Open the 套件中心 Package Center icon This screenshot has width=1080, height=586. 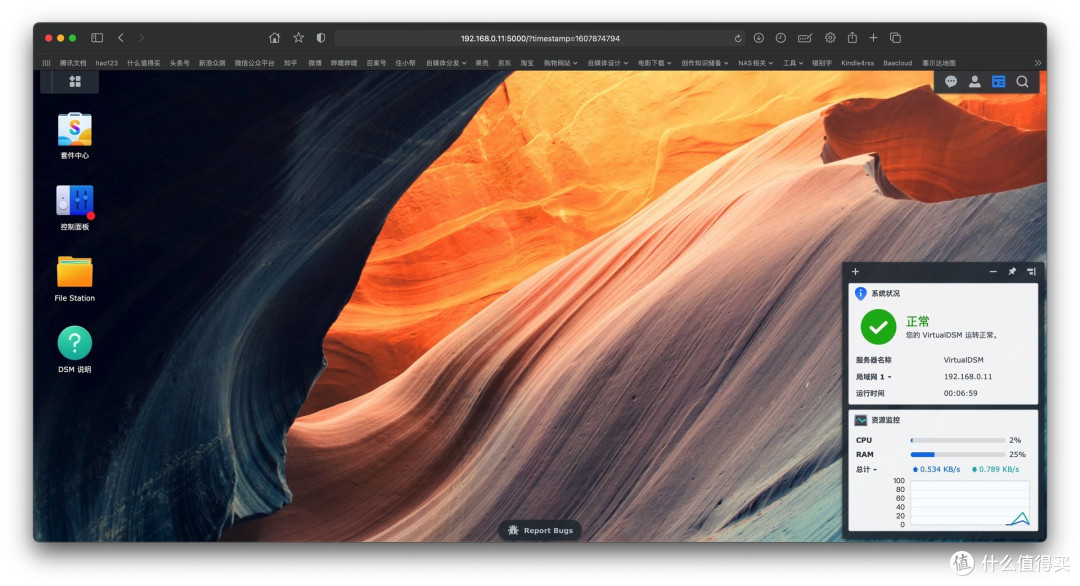coord(74,130)
